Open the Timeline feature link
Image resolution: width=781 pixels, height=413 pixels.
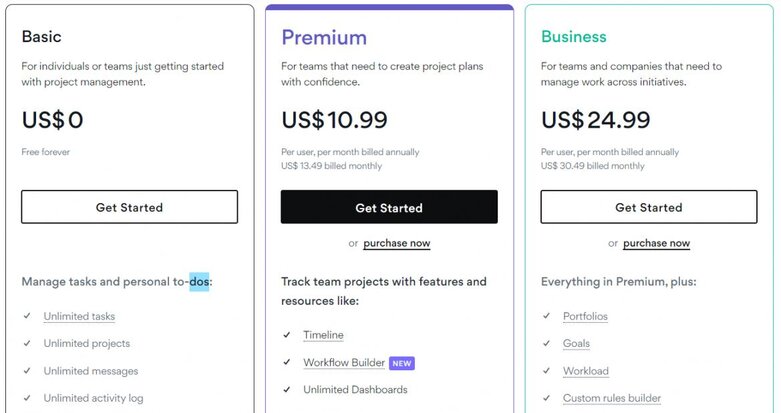tap(323, 335)
